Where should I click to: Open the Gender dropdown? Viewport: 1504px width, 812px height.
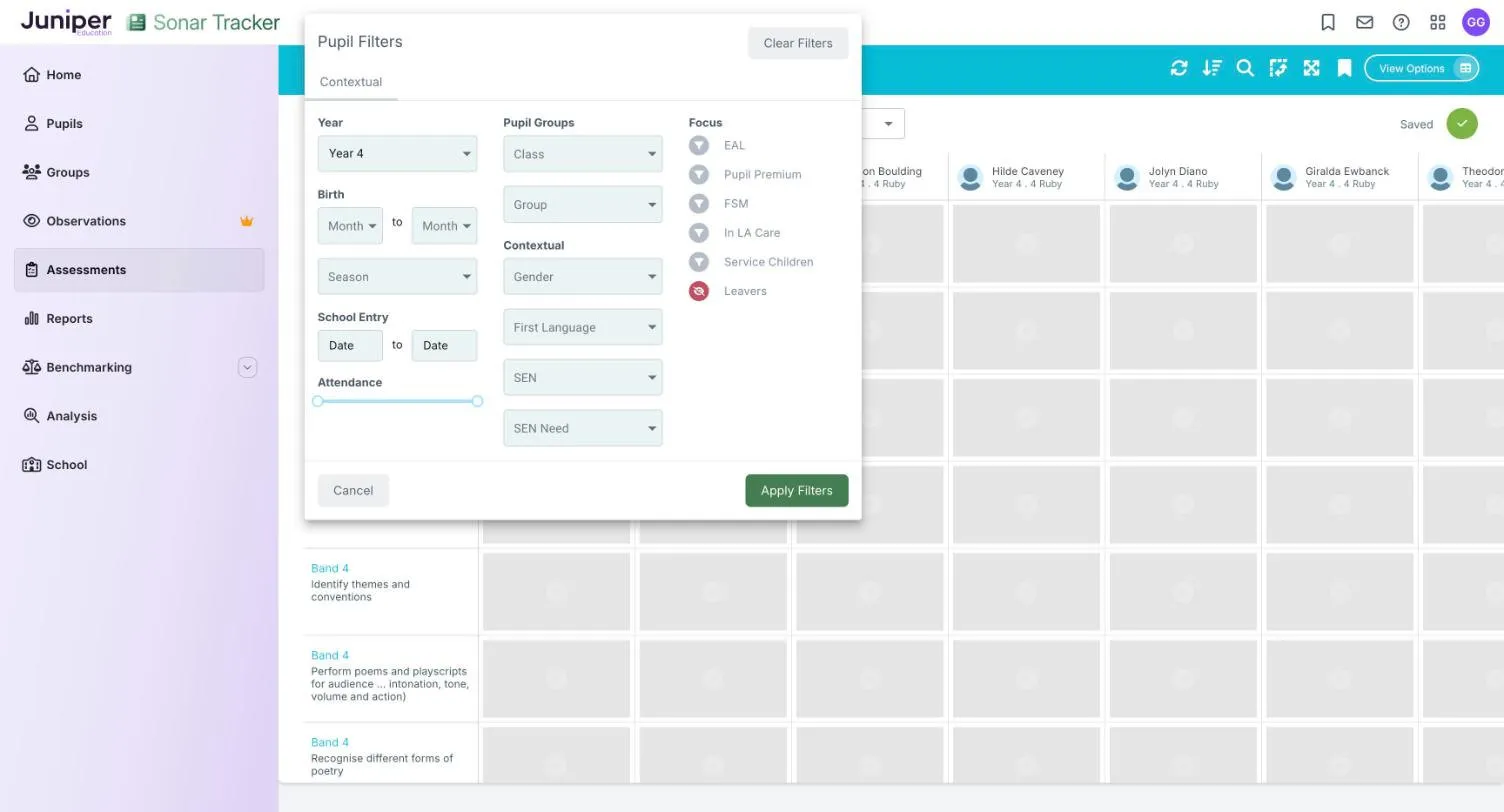point(583,276)
